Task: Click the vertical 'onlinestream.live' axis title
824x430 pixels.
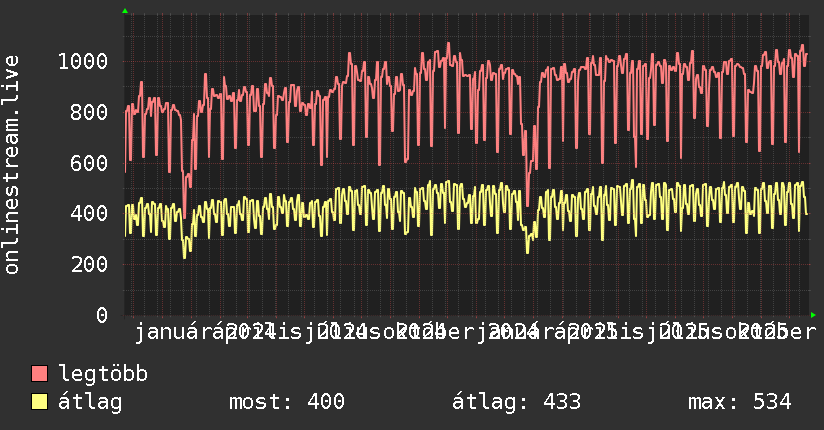Action: [11, 165]
